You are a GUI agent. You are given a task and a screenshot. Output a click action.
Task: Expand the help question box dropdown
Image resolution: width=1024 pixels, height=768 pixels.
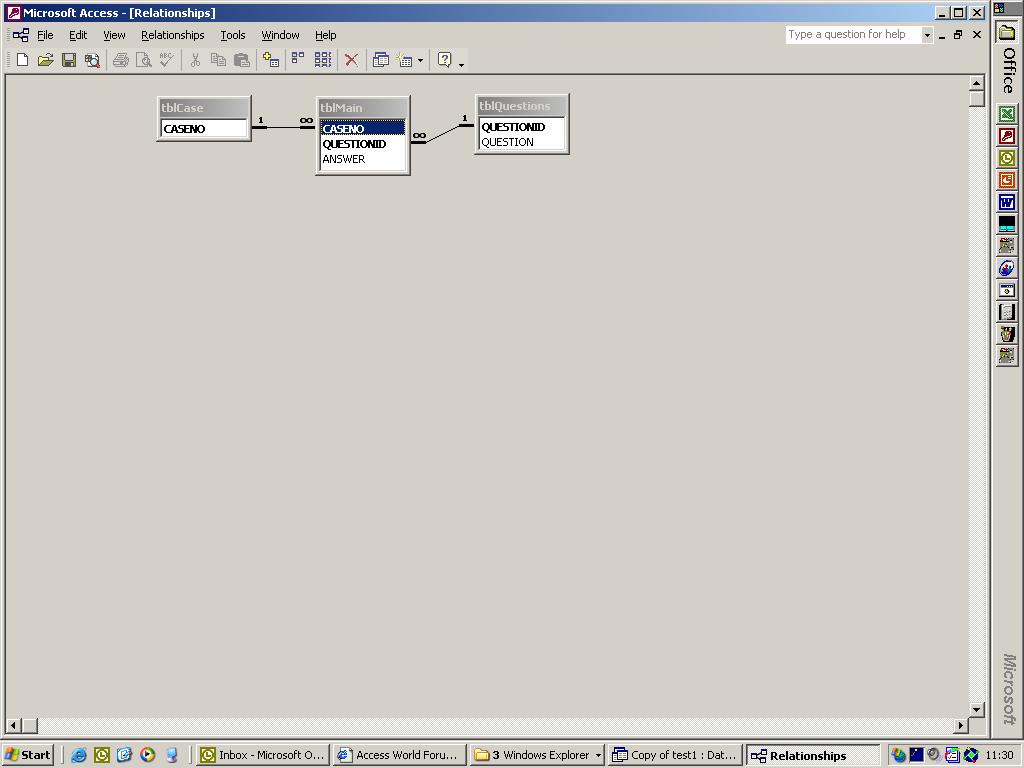click(x=927, y=35)
